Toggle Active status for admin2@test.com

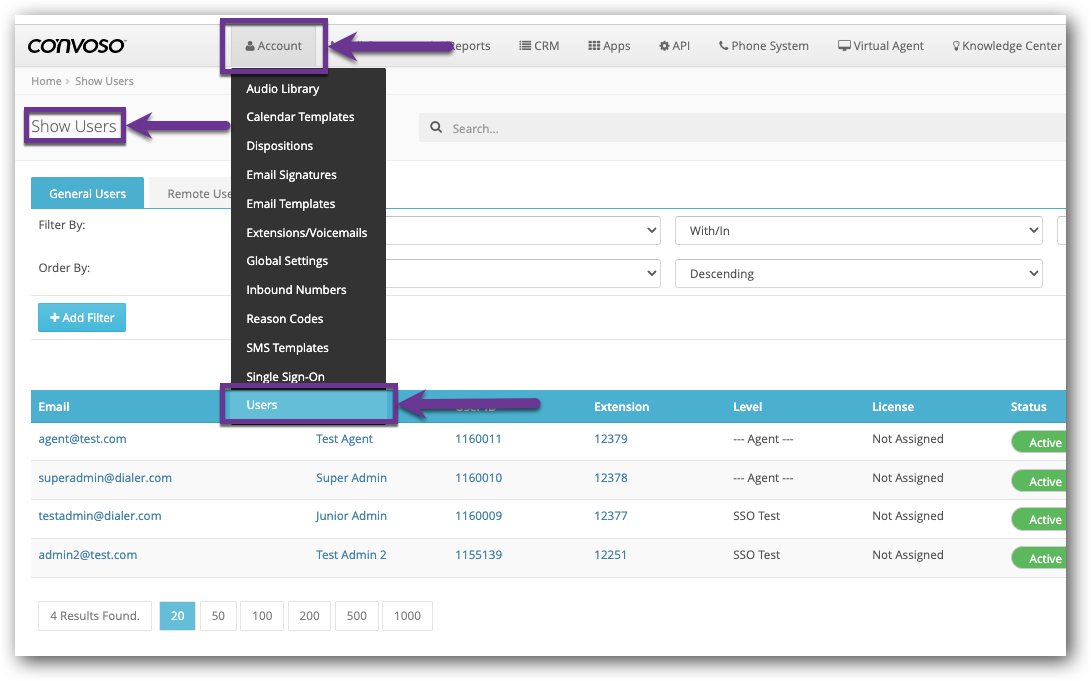[1040, 559]
